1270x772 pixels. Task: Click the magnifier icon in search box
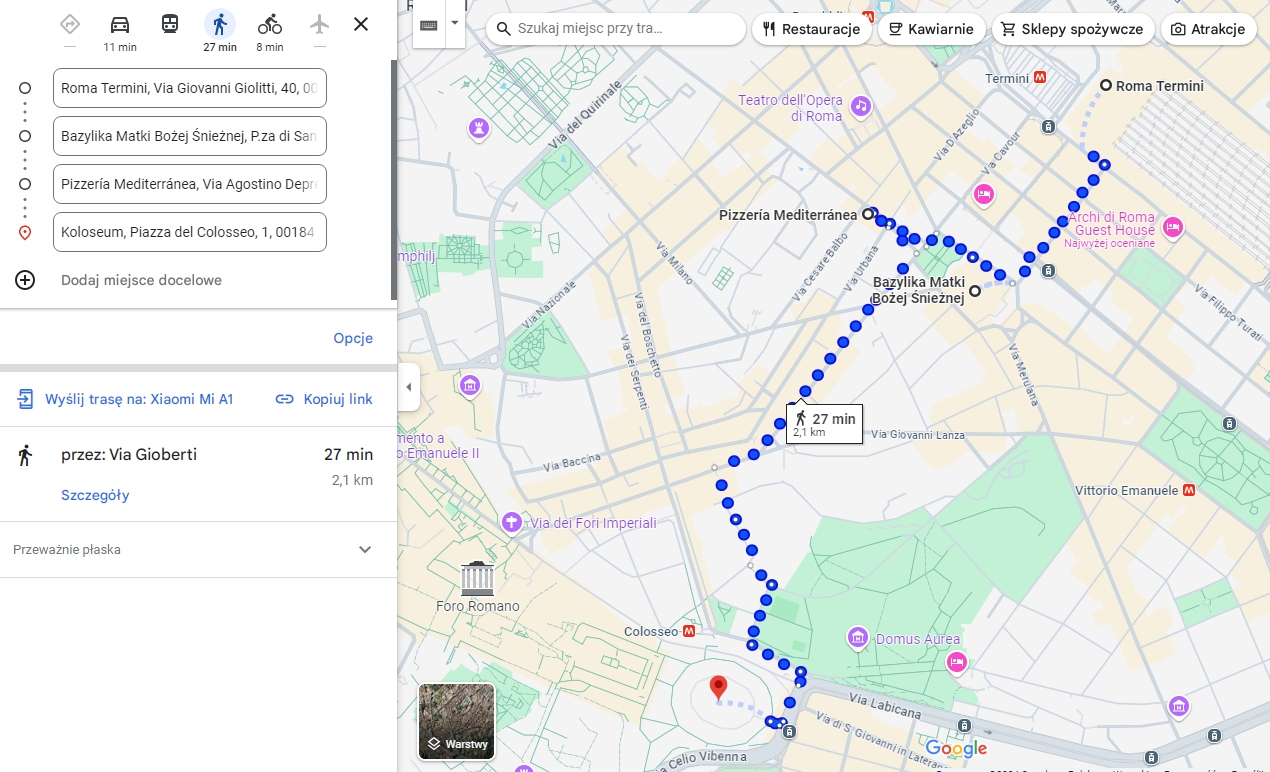tap(504, 29)
